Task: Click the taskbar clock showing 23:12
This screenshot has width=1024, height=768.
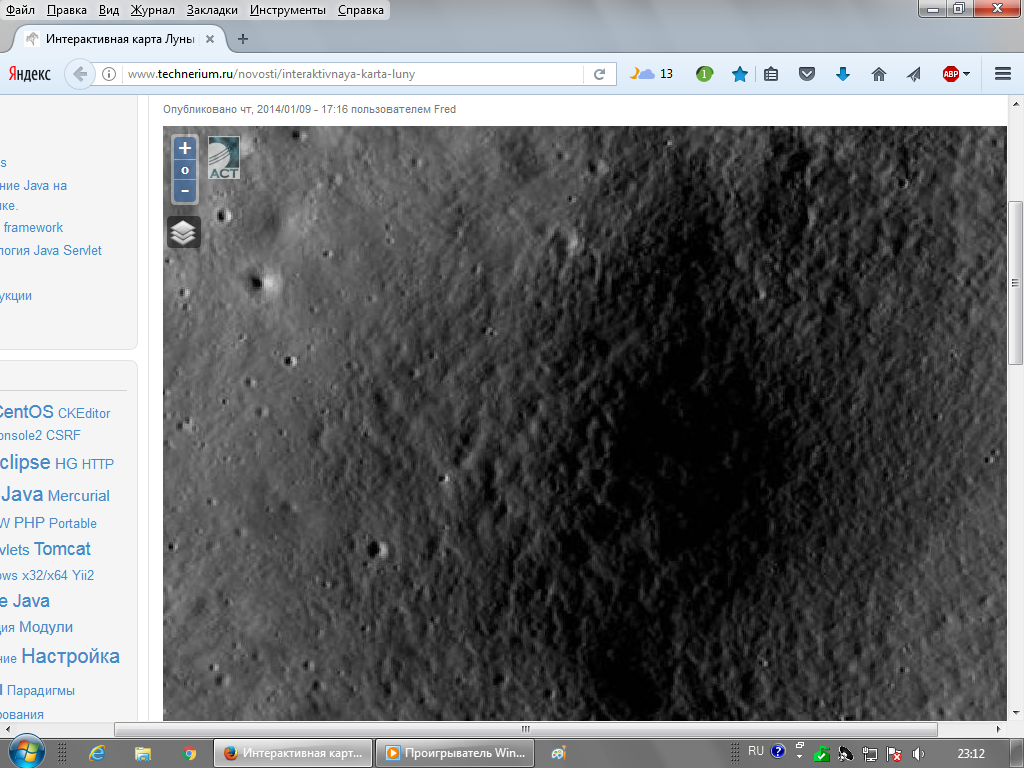Action: pyautogui.click(x=970, y=754)
